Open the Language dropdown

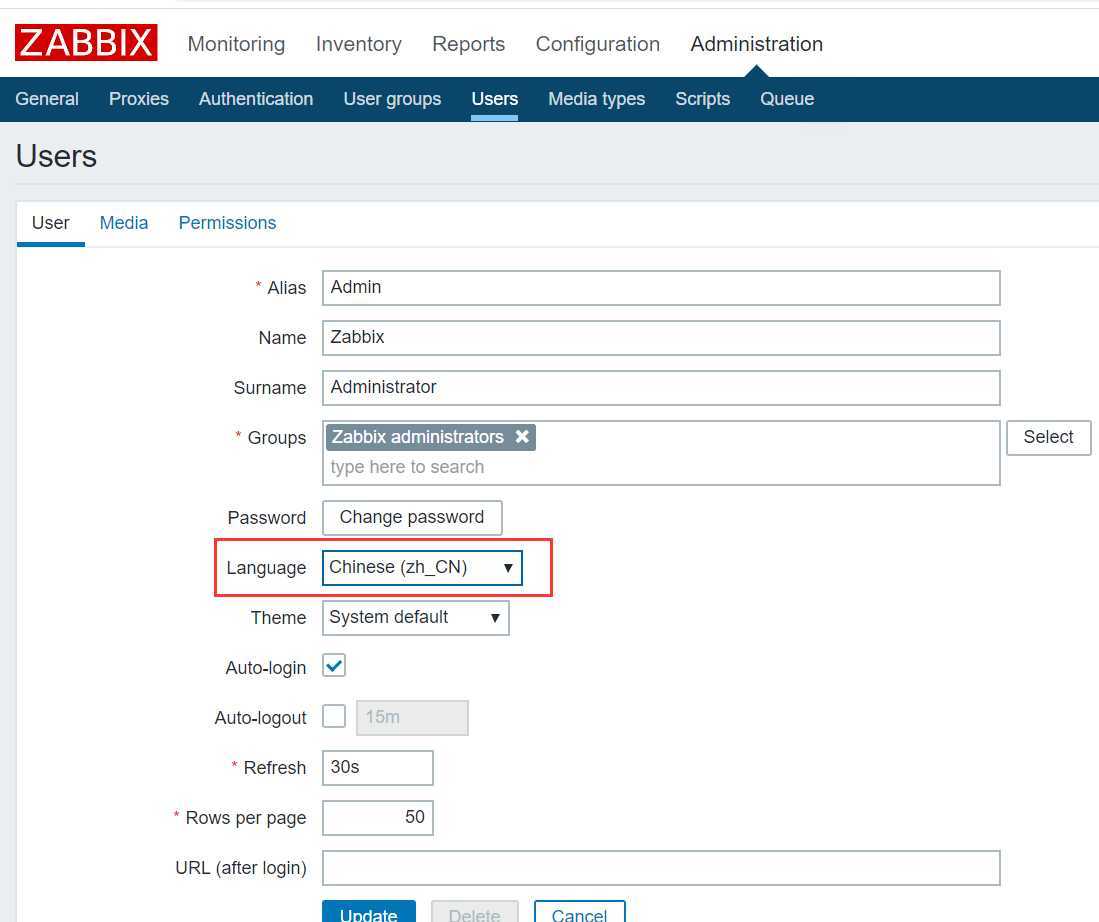pos(422,567)
